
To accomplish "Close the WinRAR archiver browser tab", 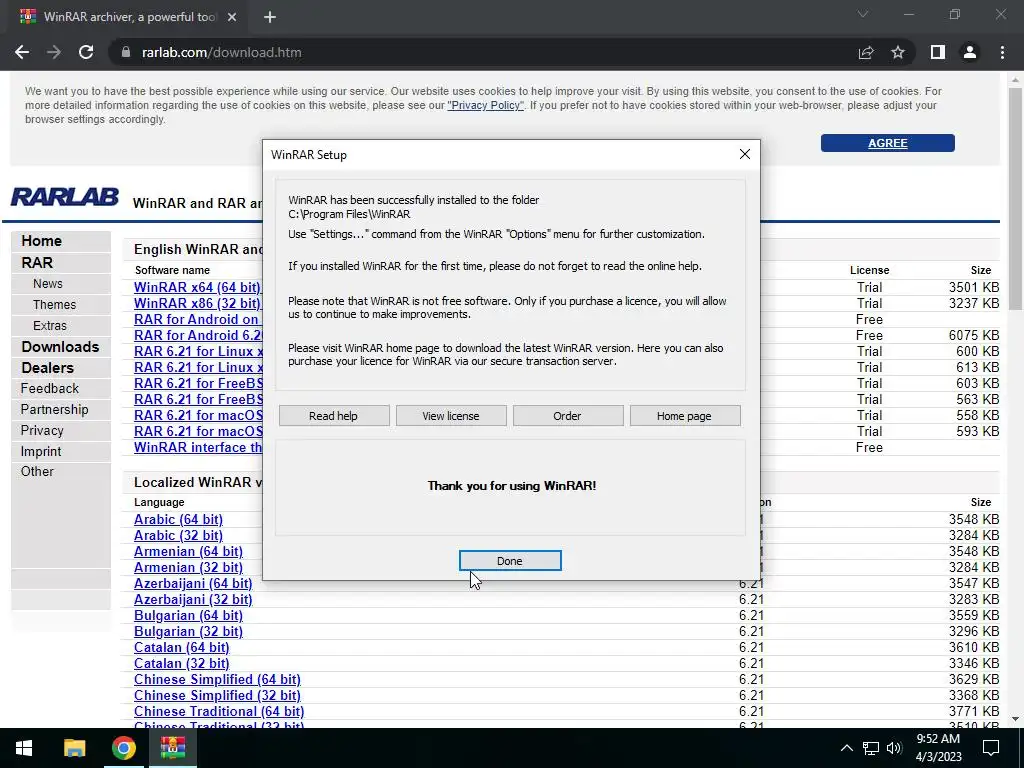I will tap(232, 17).
